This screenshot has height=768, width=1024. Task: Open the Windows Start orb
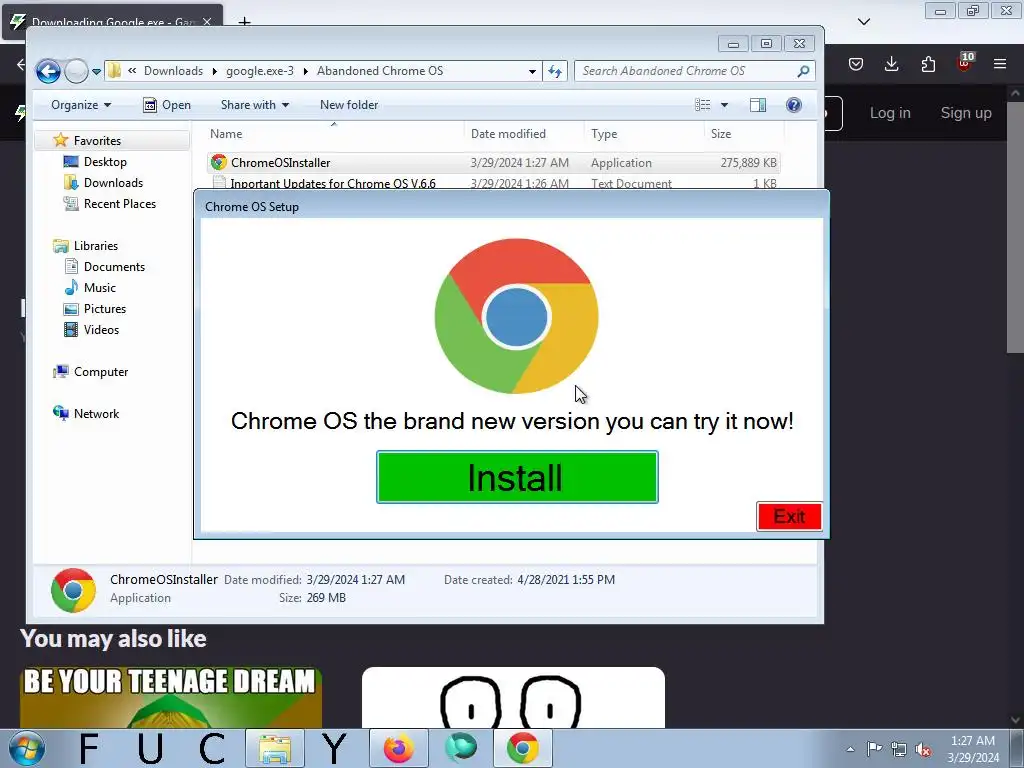point(25,748)
